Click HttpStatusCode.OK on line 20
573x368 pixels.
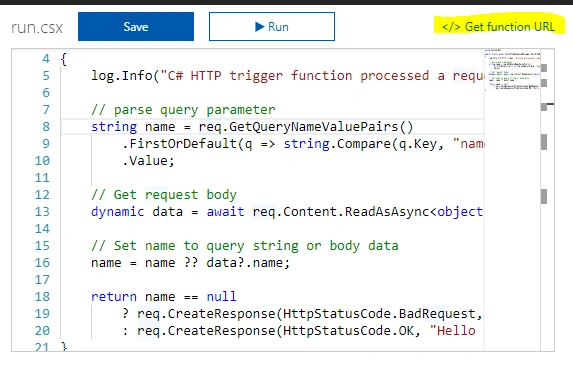click(348, 331)
